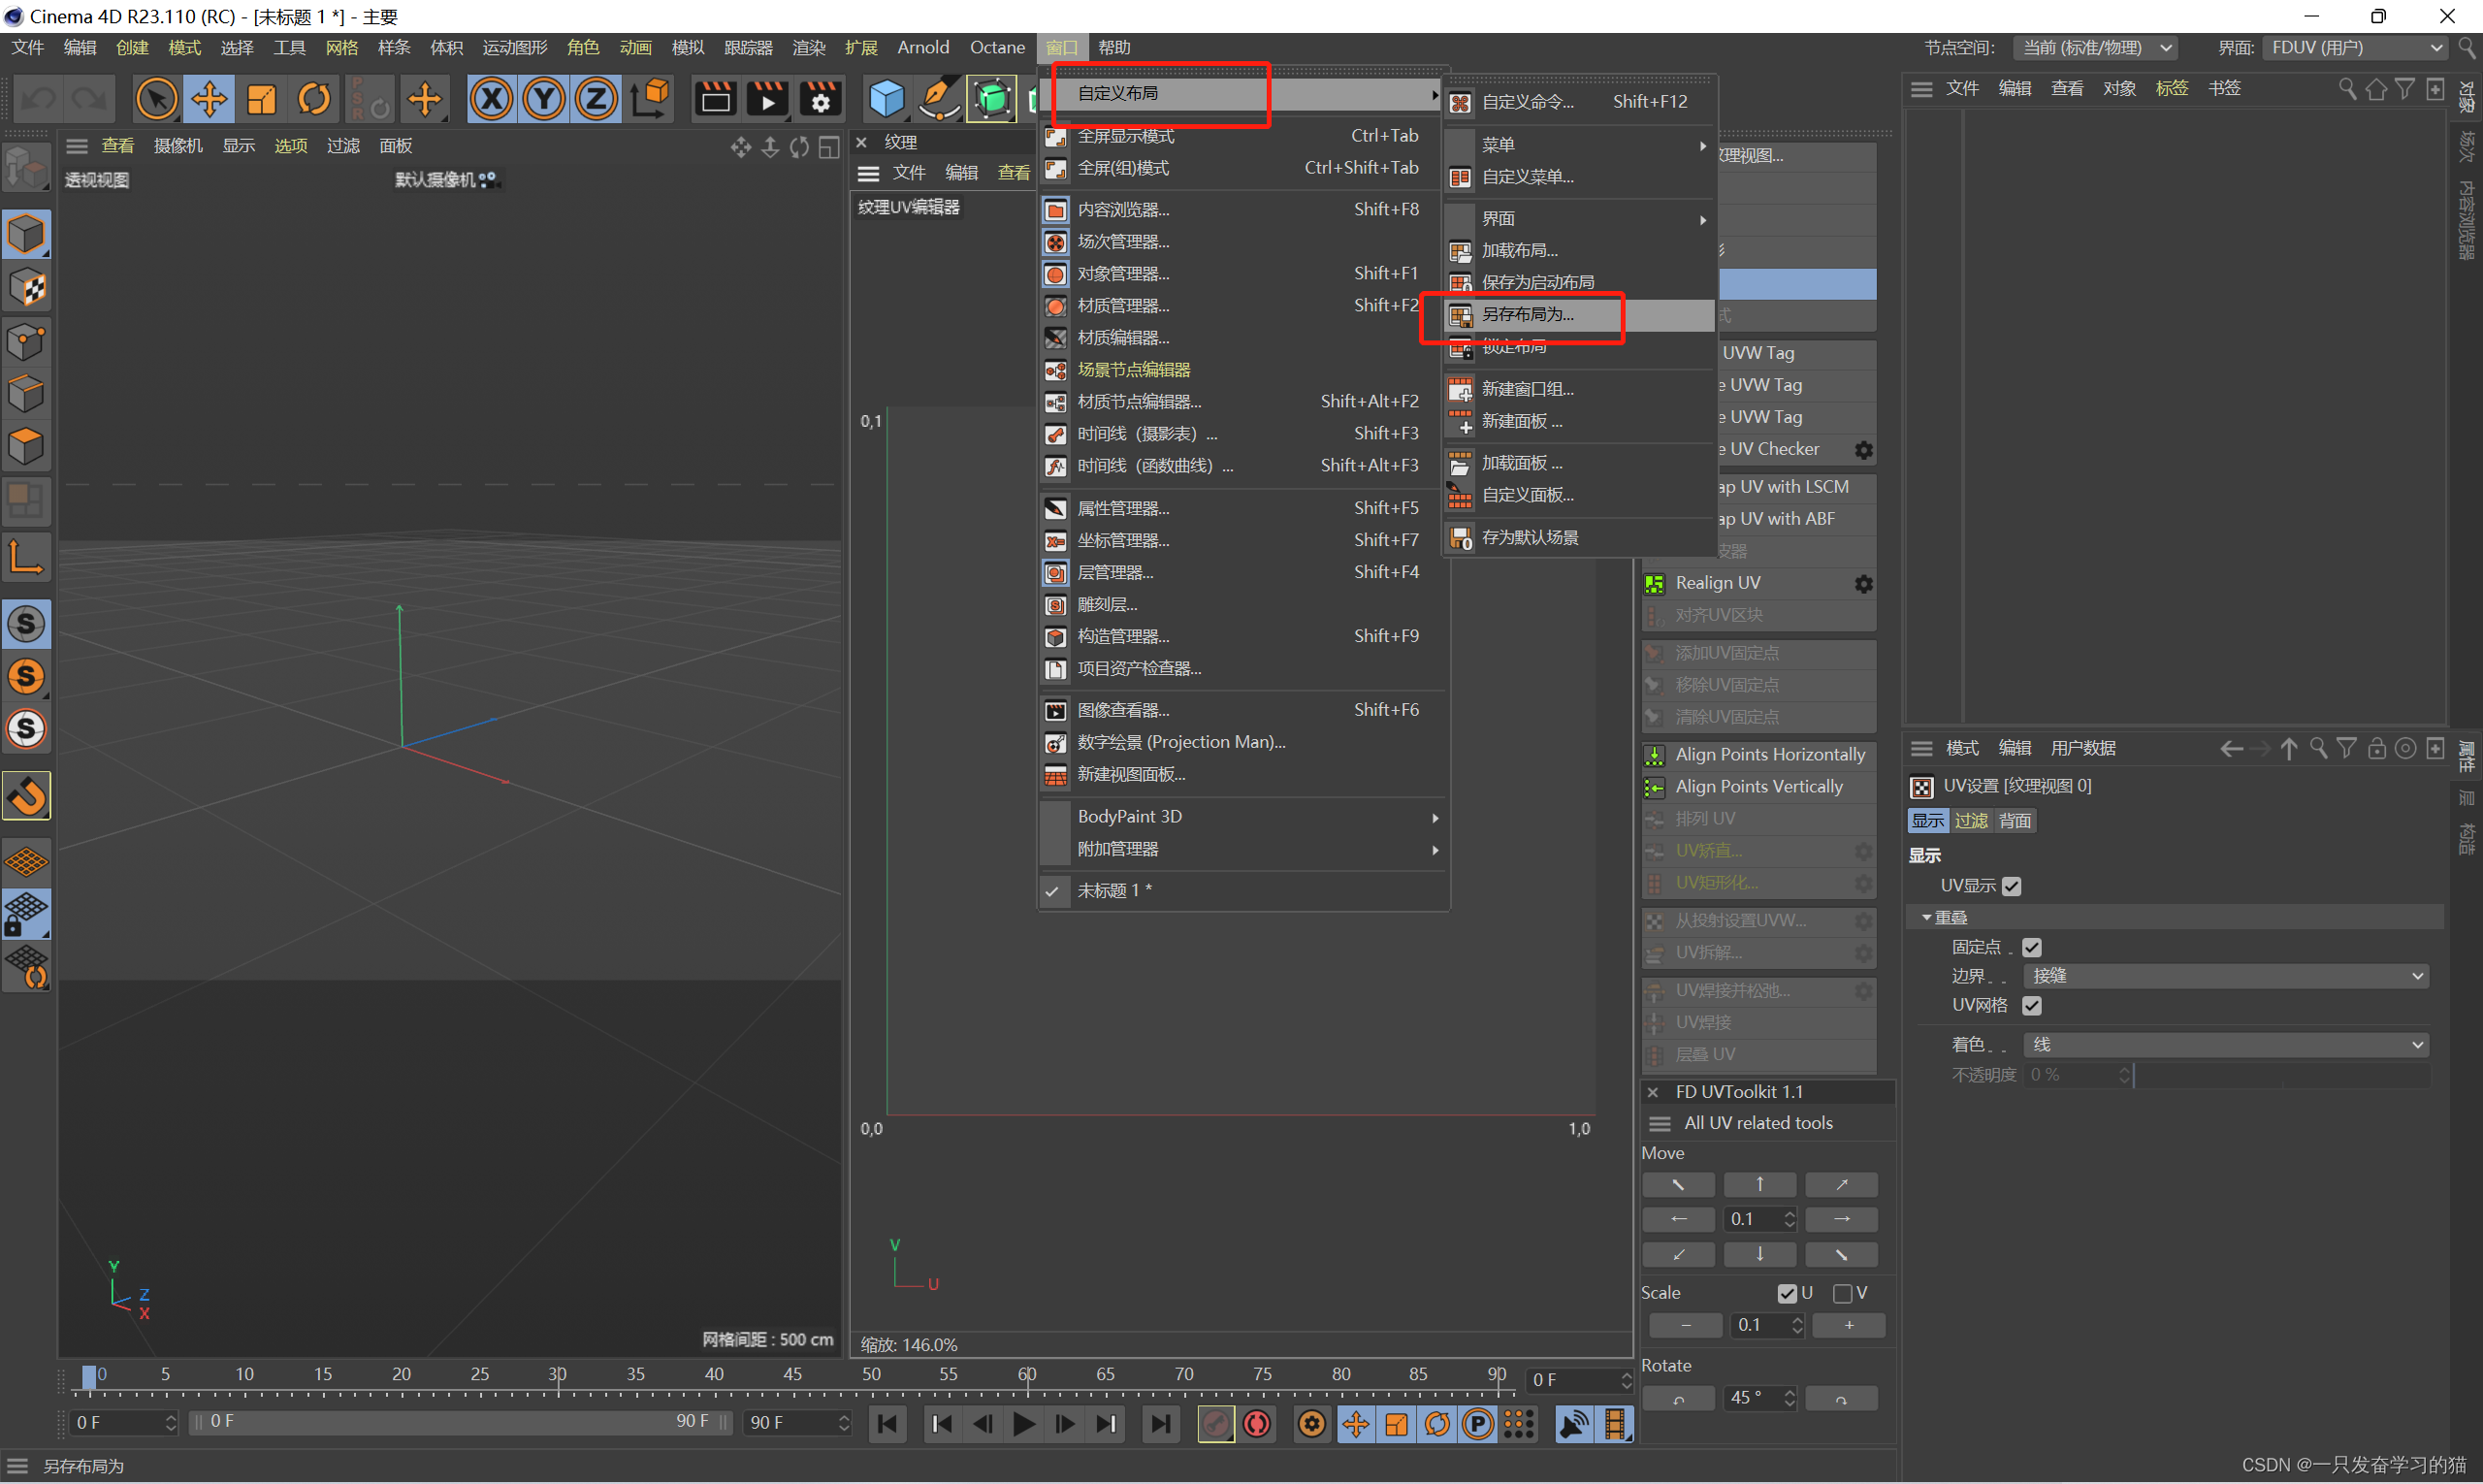Click Align Points Horizontally button
The width and height of the screenshot is (2483, 1484).
(x=1769, y=754)
